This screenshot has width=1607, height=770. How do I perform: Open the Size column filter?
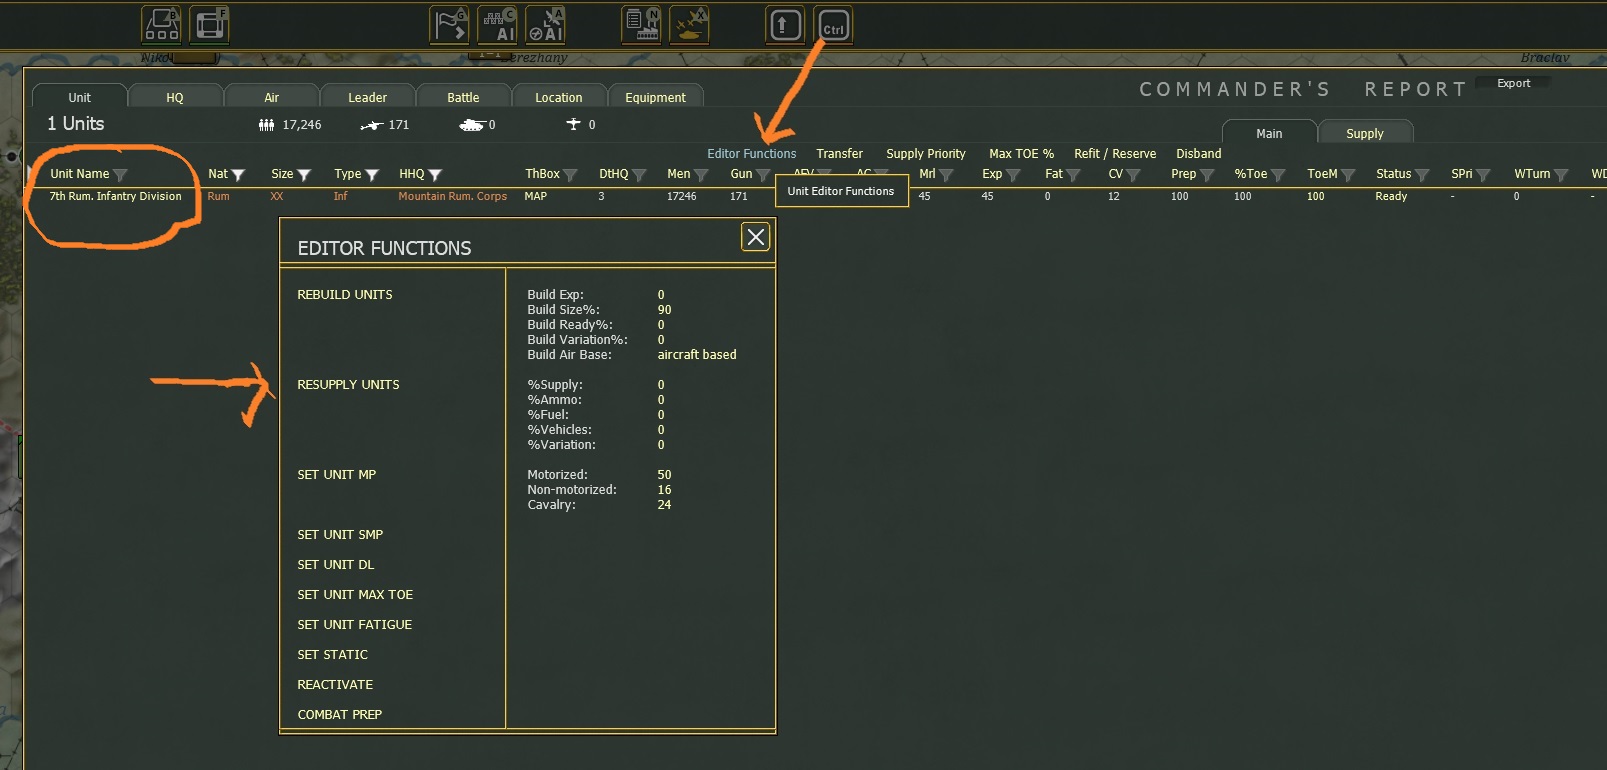point(304,175)
